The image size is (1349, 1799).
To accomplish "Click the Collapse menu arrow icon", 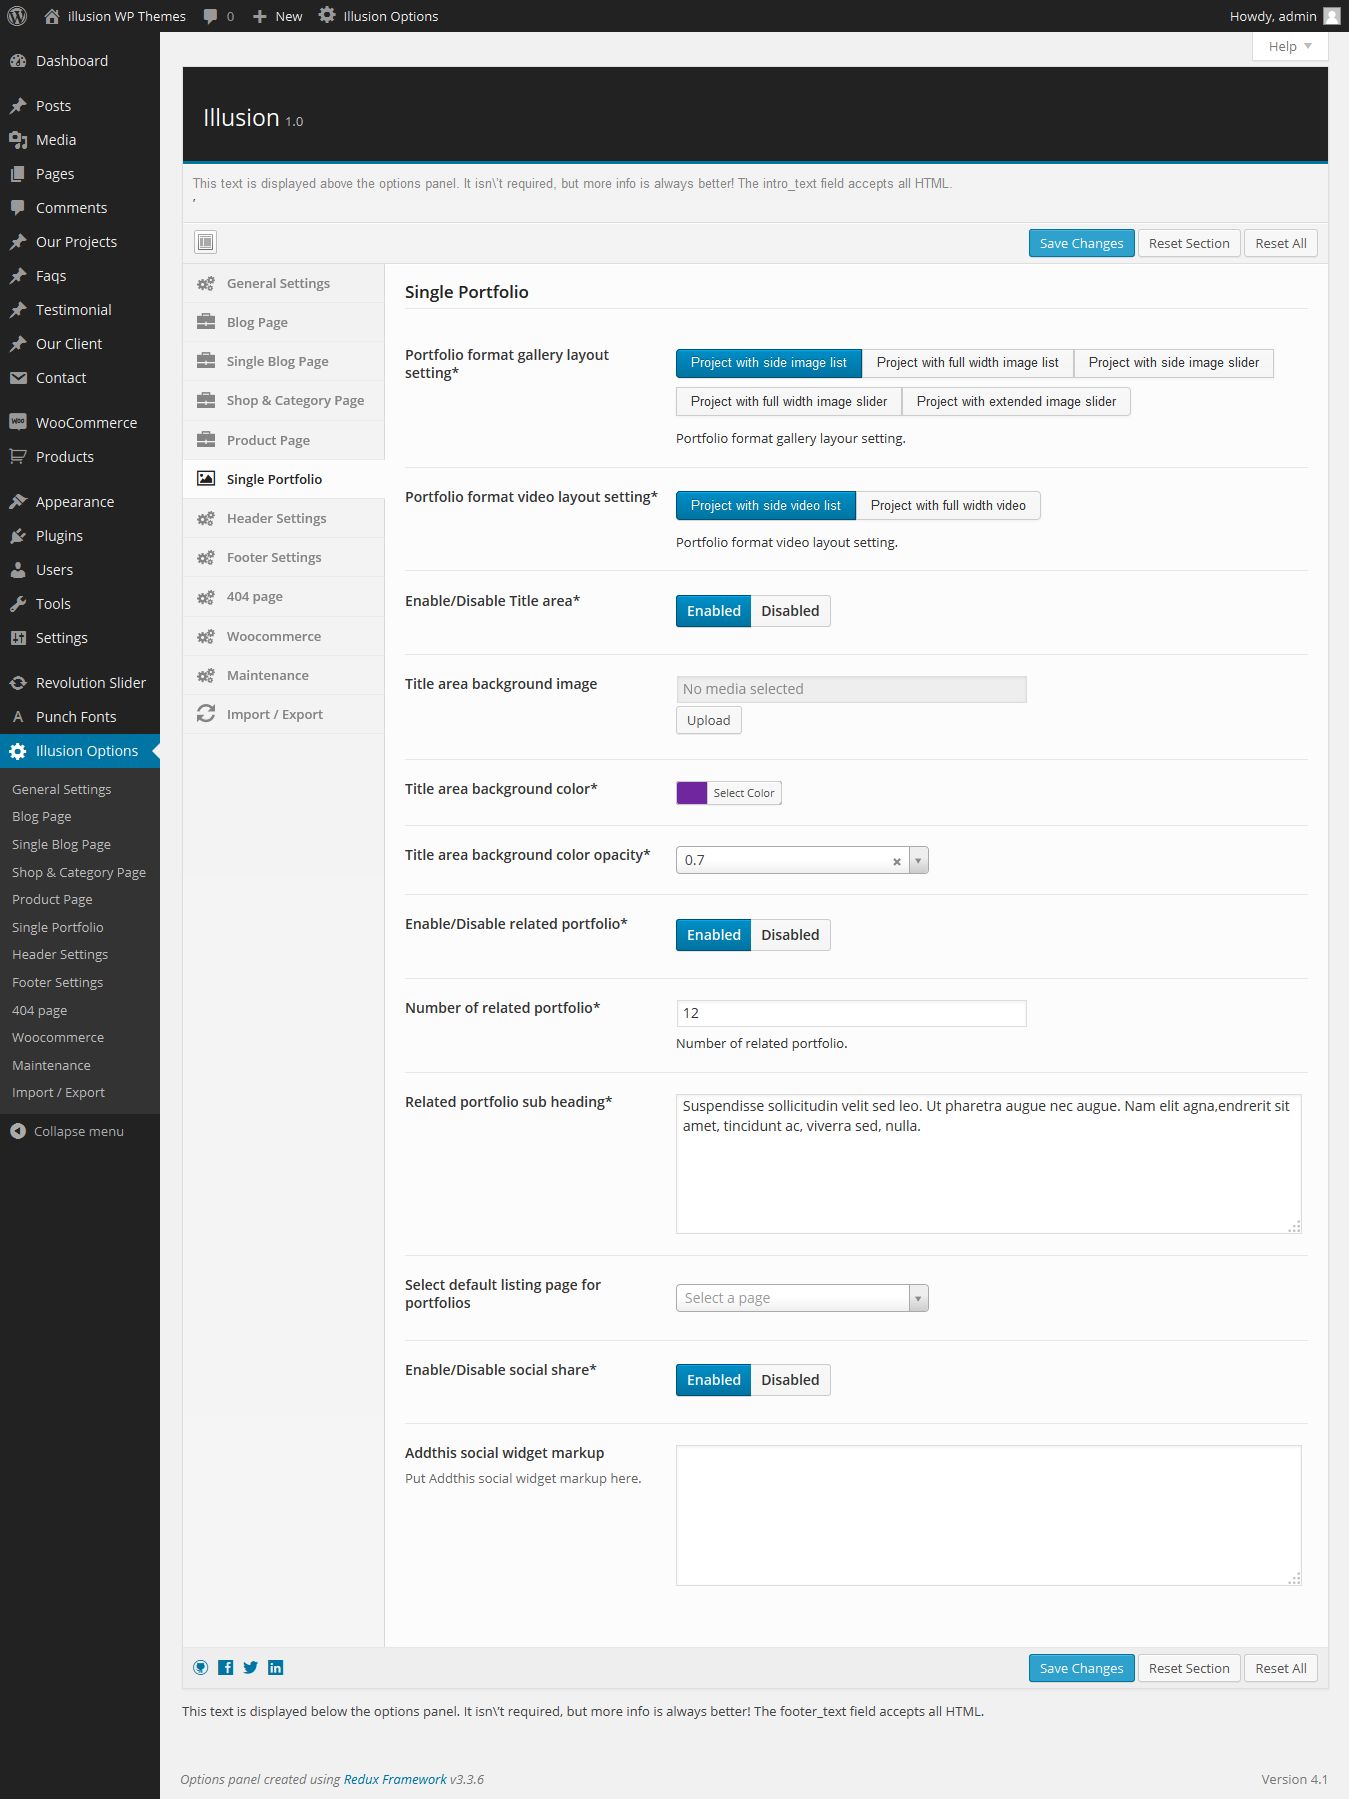I will [18, 1131].
